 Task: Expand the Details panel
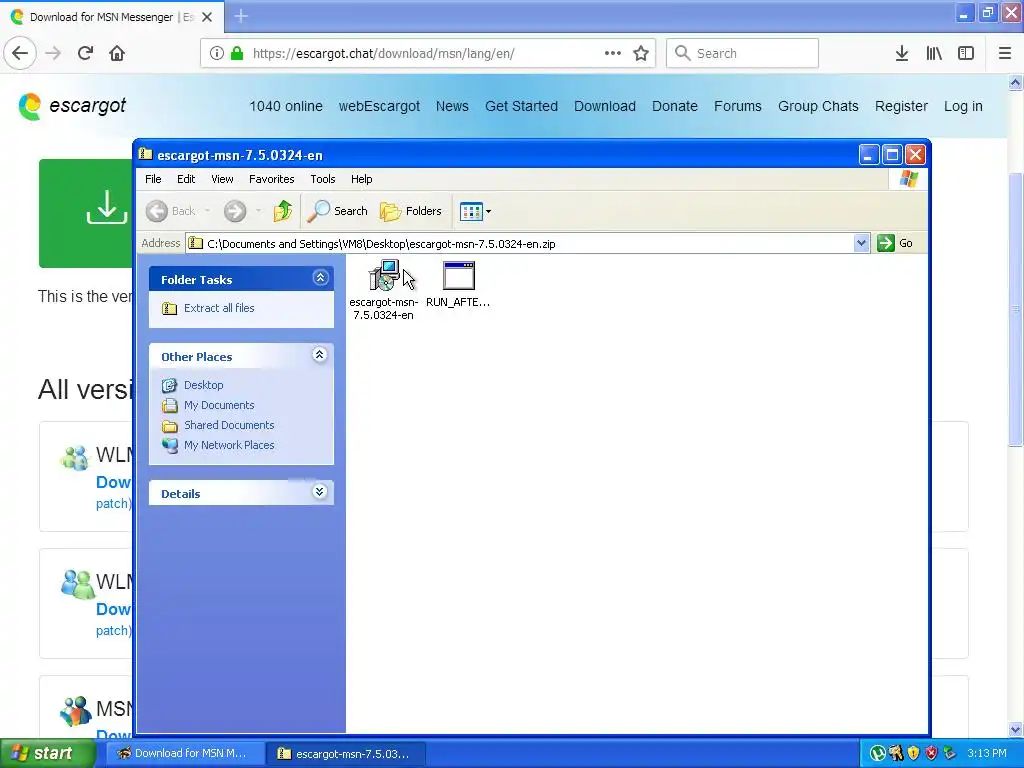click(319, 492)
